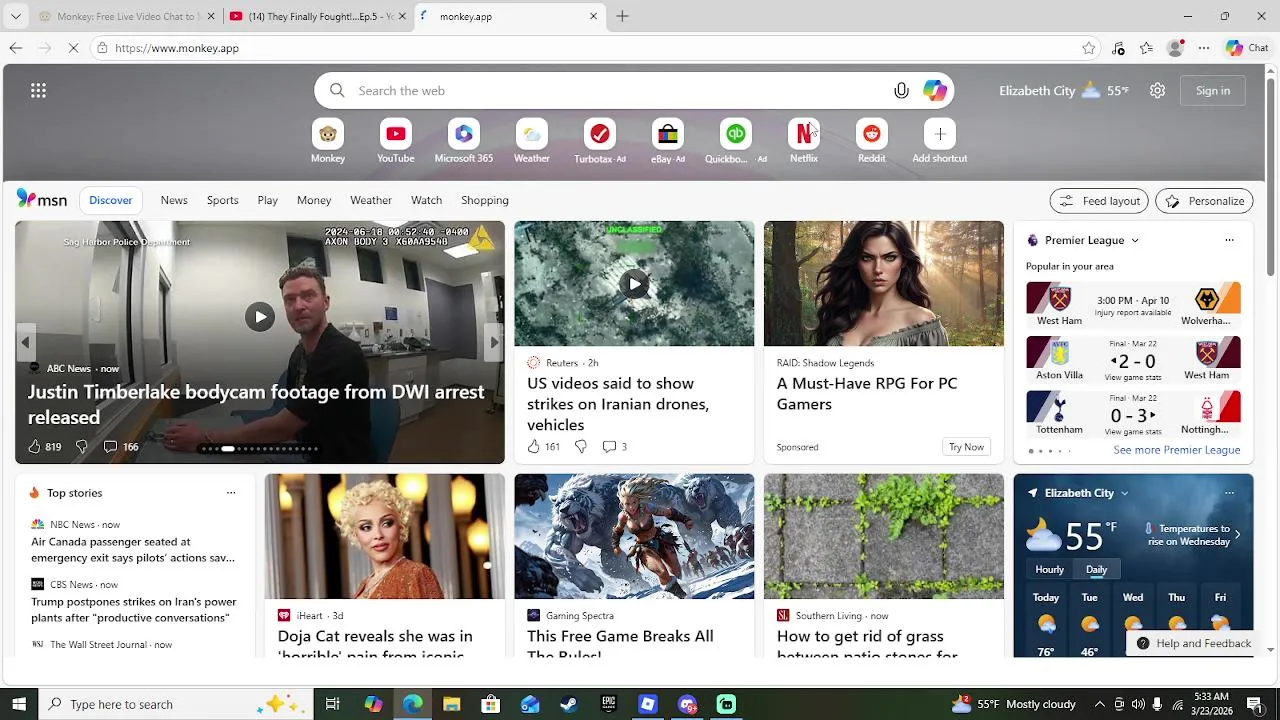Screen dimensions: 1280x720
Task: Open Edge settings and more menu
Action: click(1204, 48)
